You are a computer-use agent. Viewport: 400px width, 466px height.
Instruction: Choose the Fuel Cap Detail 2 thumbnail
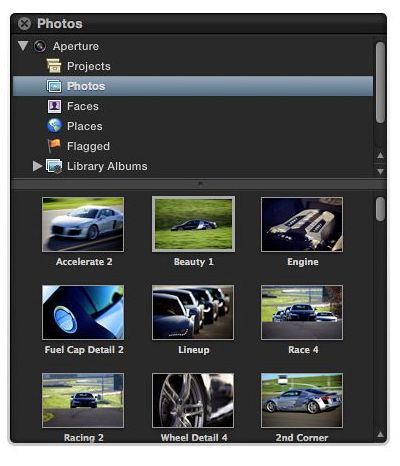83,312
